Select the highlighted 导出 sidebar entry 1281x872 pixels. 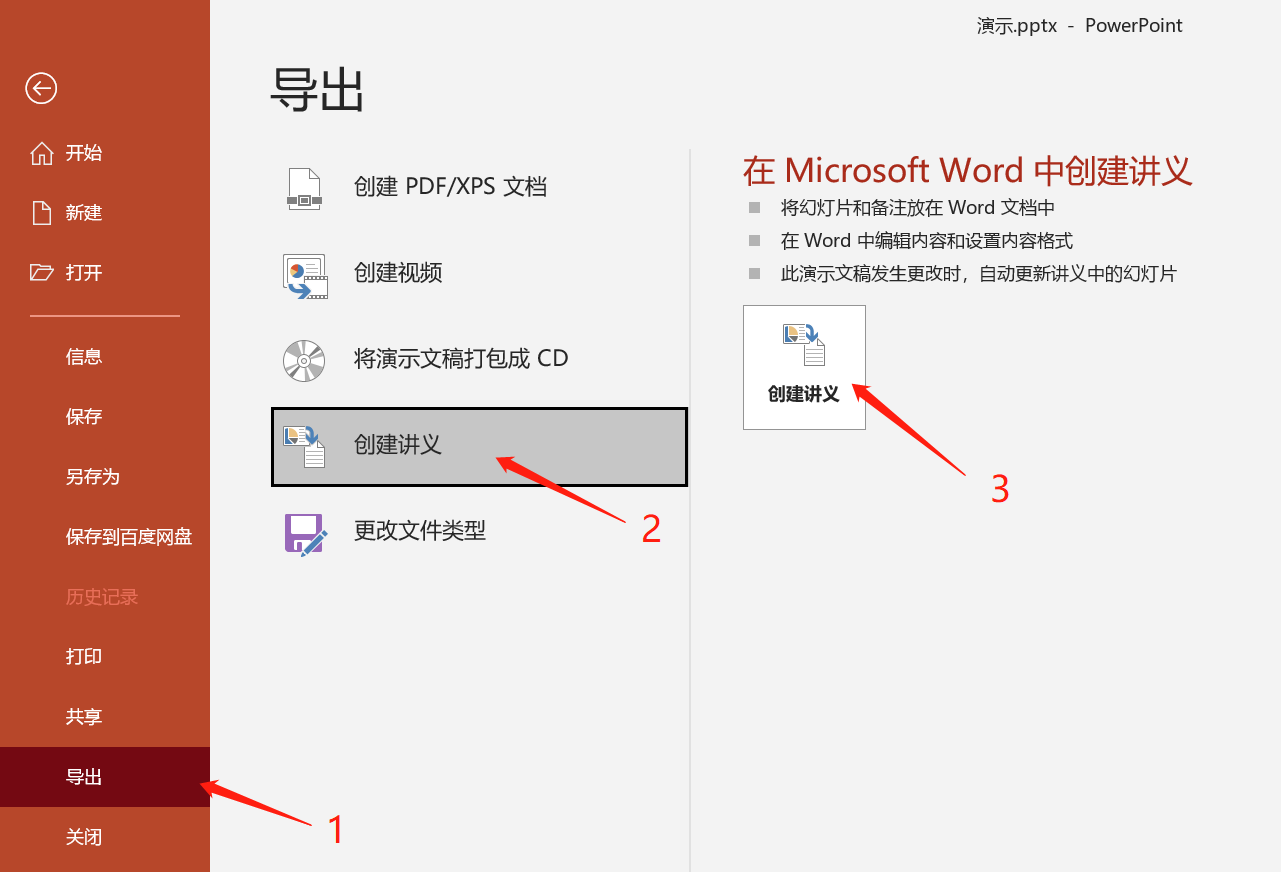click(x=84, y=776)
